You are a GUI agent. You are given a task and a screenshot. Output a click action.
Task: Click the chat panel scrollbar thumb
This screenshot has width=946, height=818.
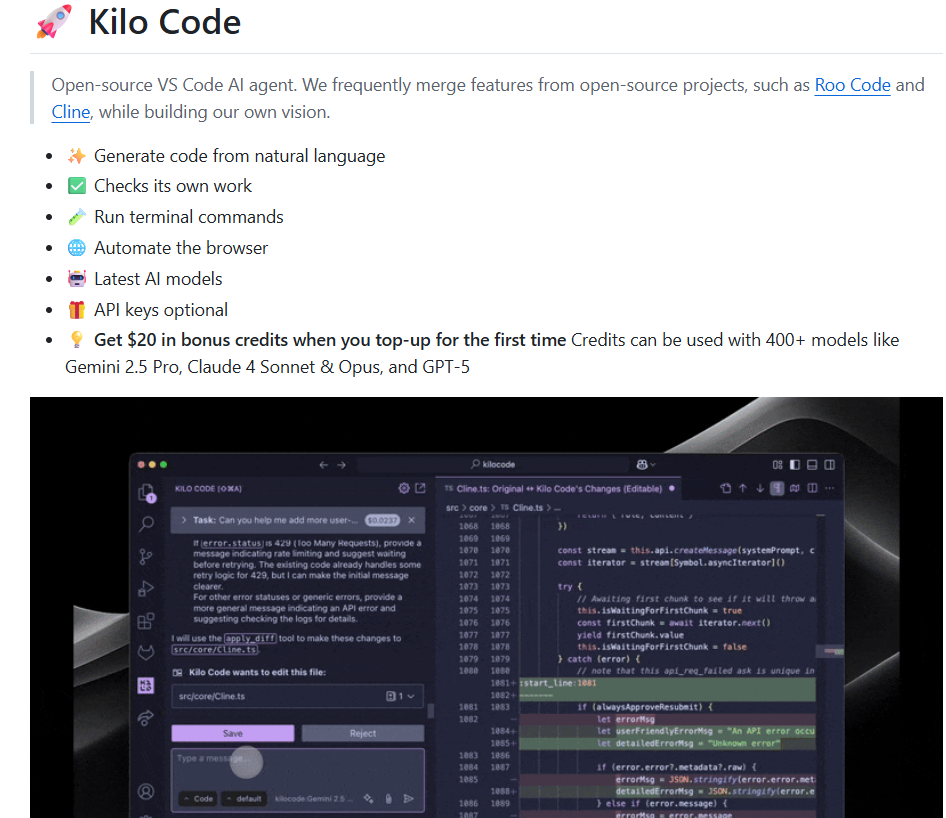click(431, 710)
